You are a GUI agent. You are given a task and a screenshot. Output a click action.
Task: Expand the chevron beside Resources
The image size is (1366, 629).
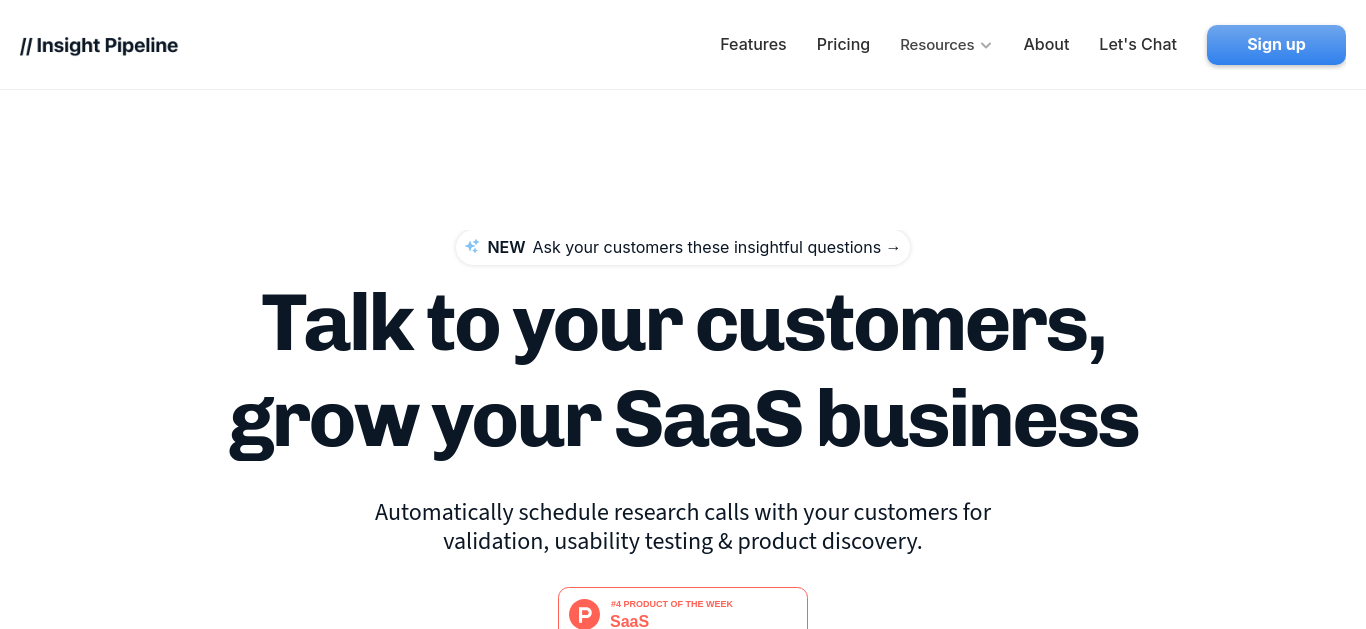coord(986,46)
